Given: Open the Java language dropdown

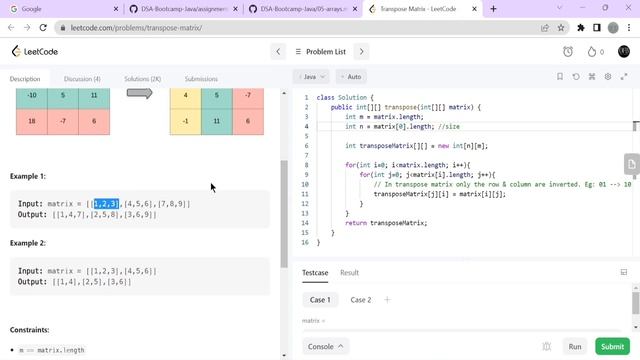Looking at the screenshot, I should 311,77.
